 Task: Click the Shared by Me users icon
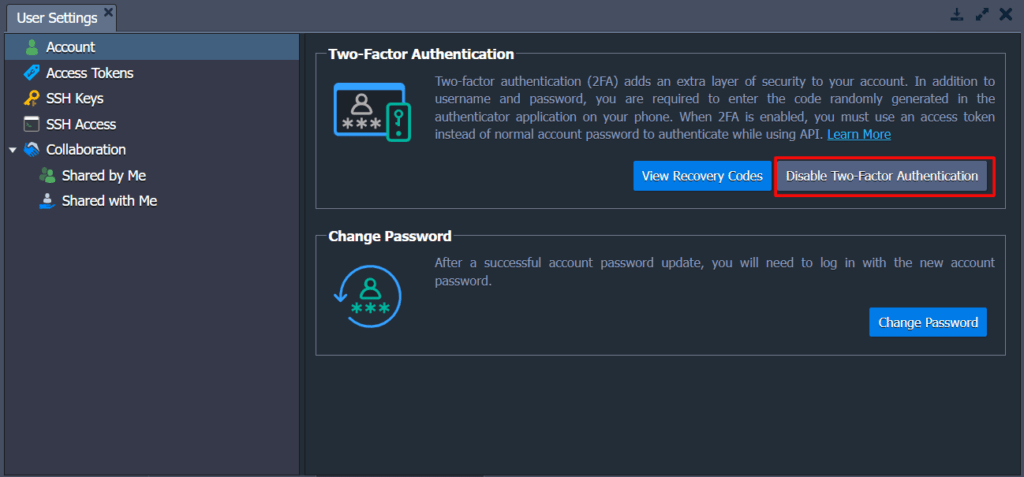pos(47,175)
